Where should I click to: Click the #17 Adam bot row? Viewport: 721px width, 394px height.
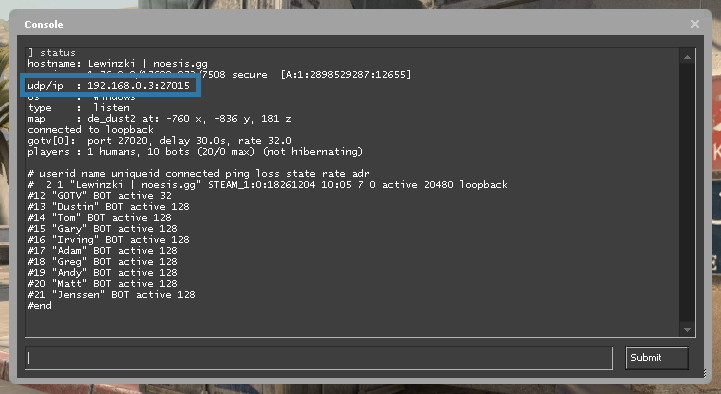pyautogui.click(x=102, y=251)
